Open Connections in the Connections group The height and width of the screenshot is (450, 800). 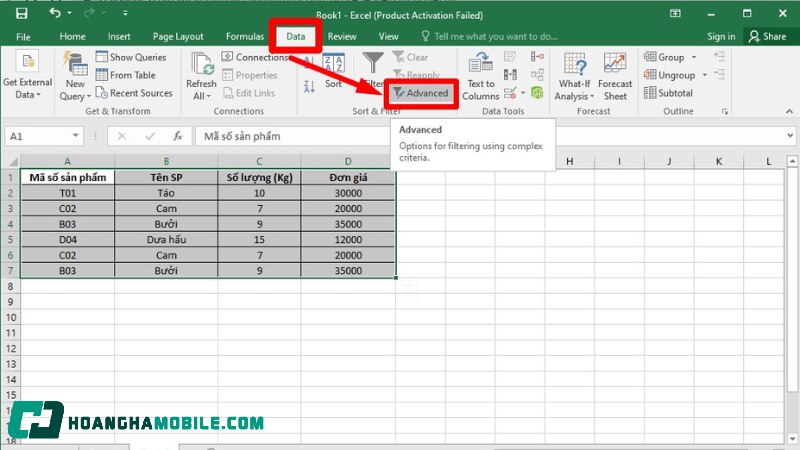[x=256, y=57]
